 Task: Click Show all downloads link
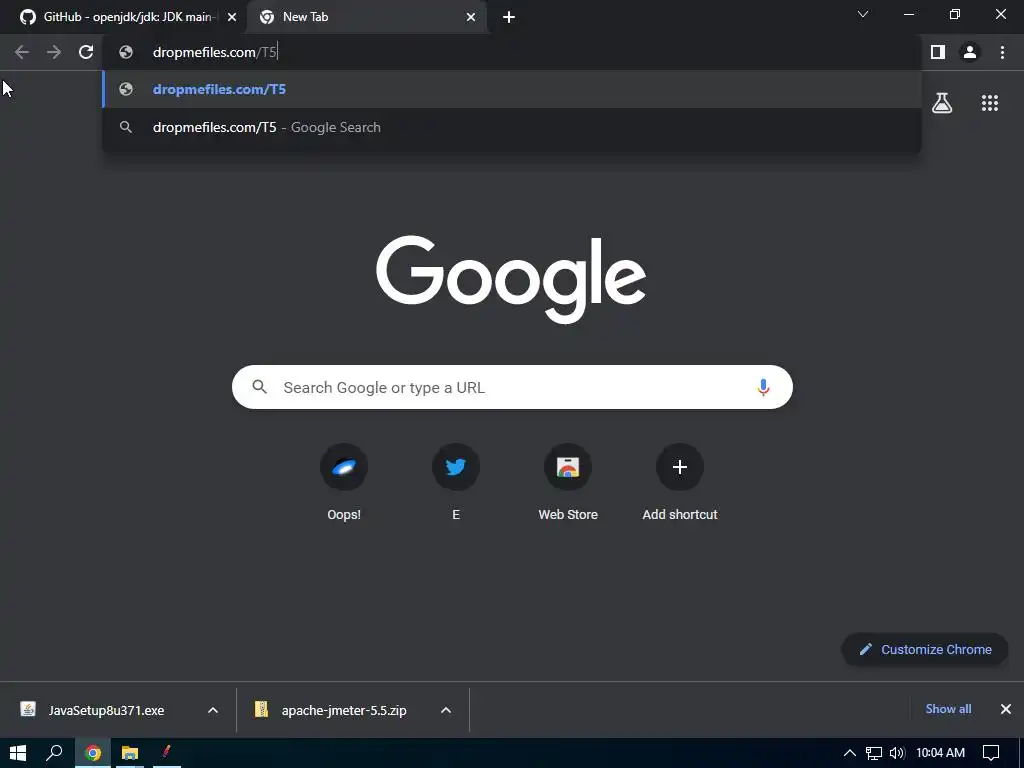948,709
